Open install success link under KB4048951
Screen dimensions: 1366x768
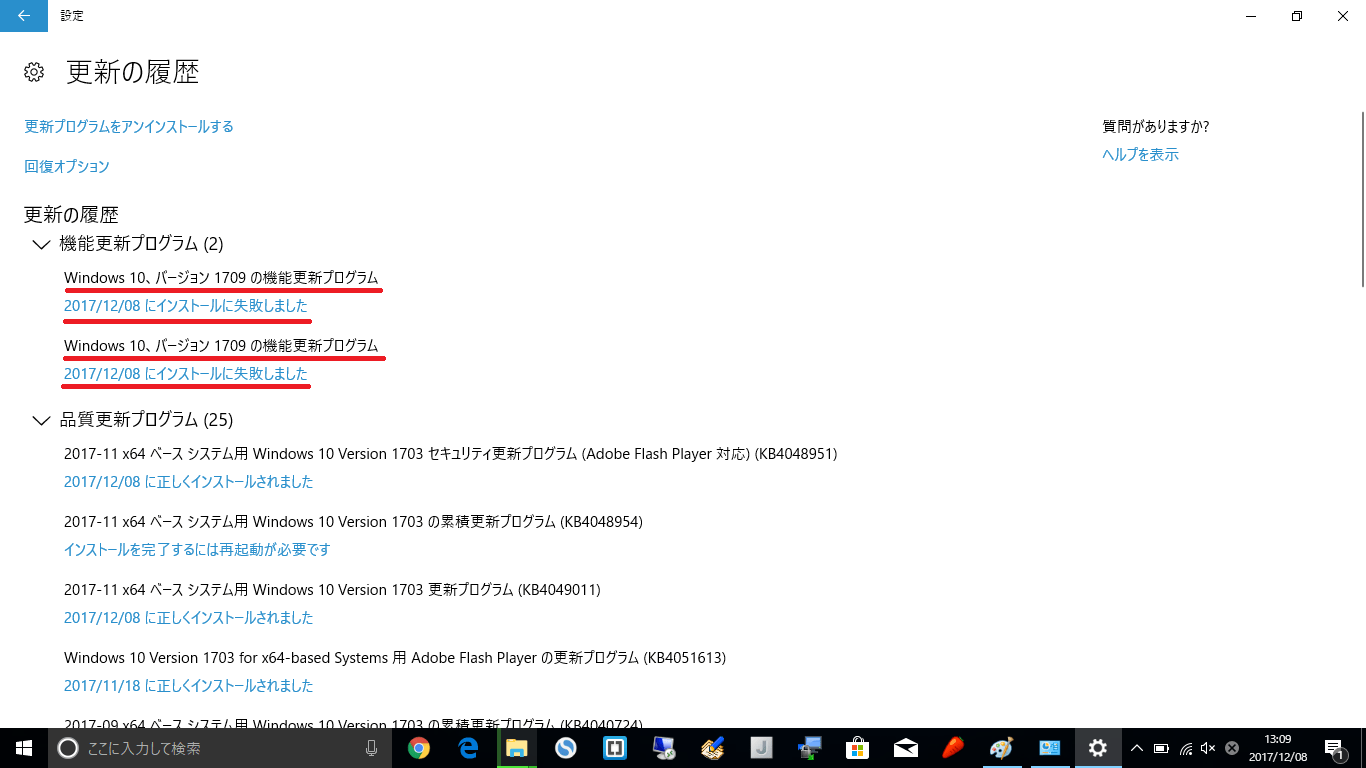[189, 482]
